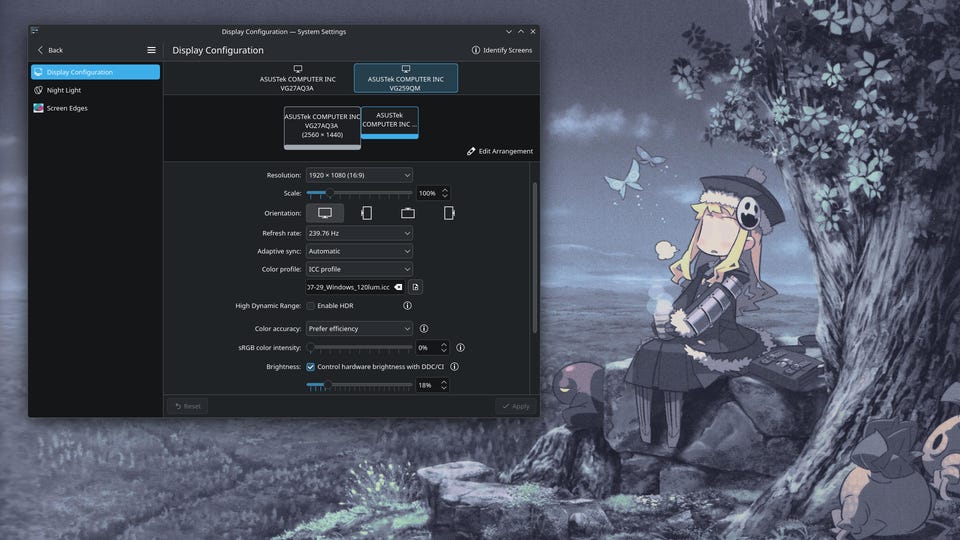
Task: Select portrait rotated left orientation icon
Action: (x=366, y=213)
